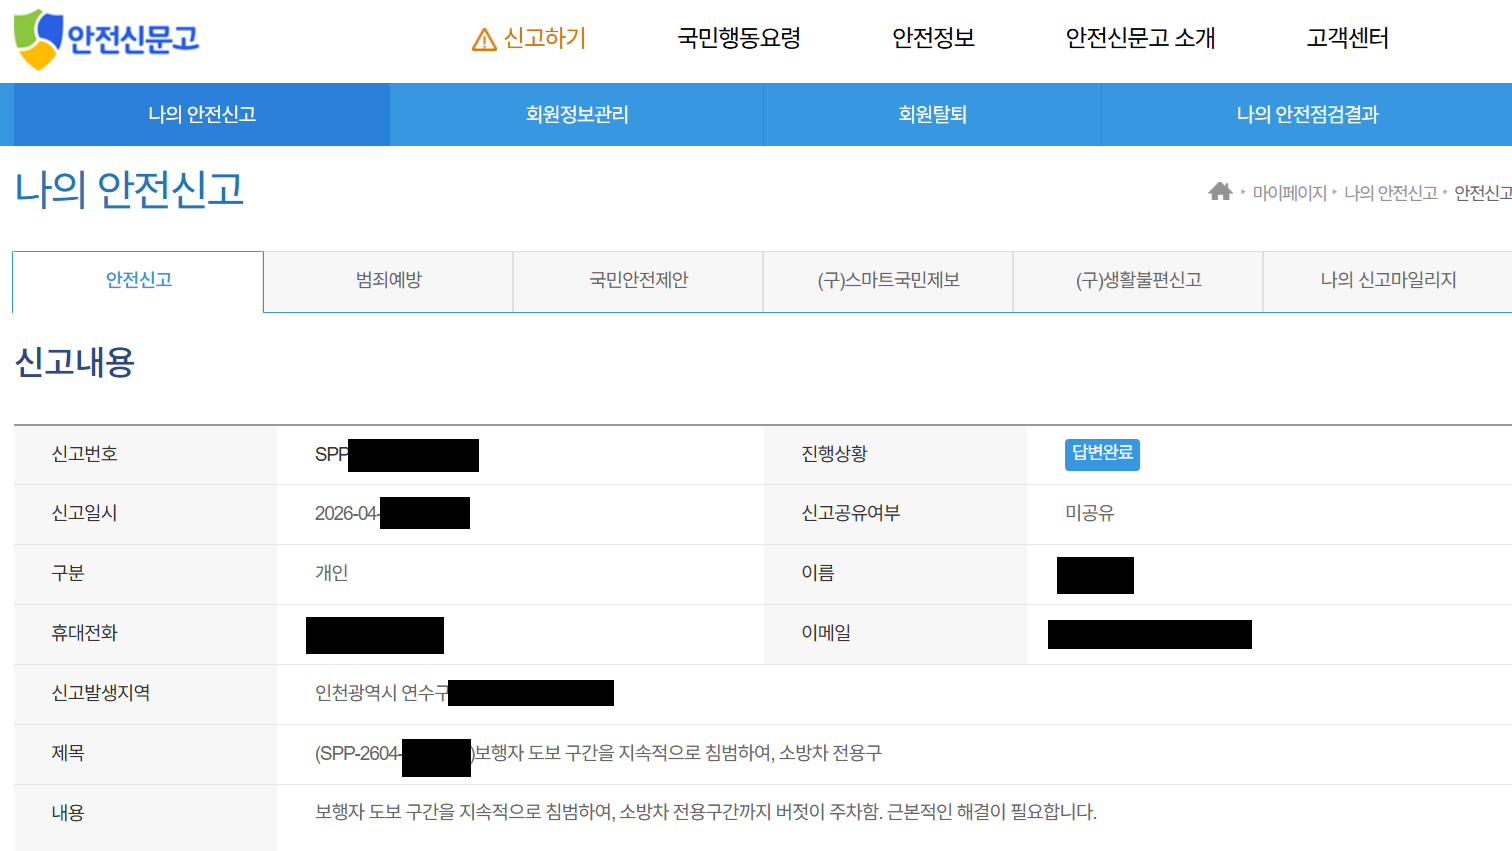
Task: Open the 국민행동요령 menu
Action: click(739, 38)
